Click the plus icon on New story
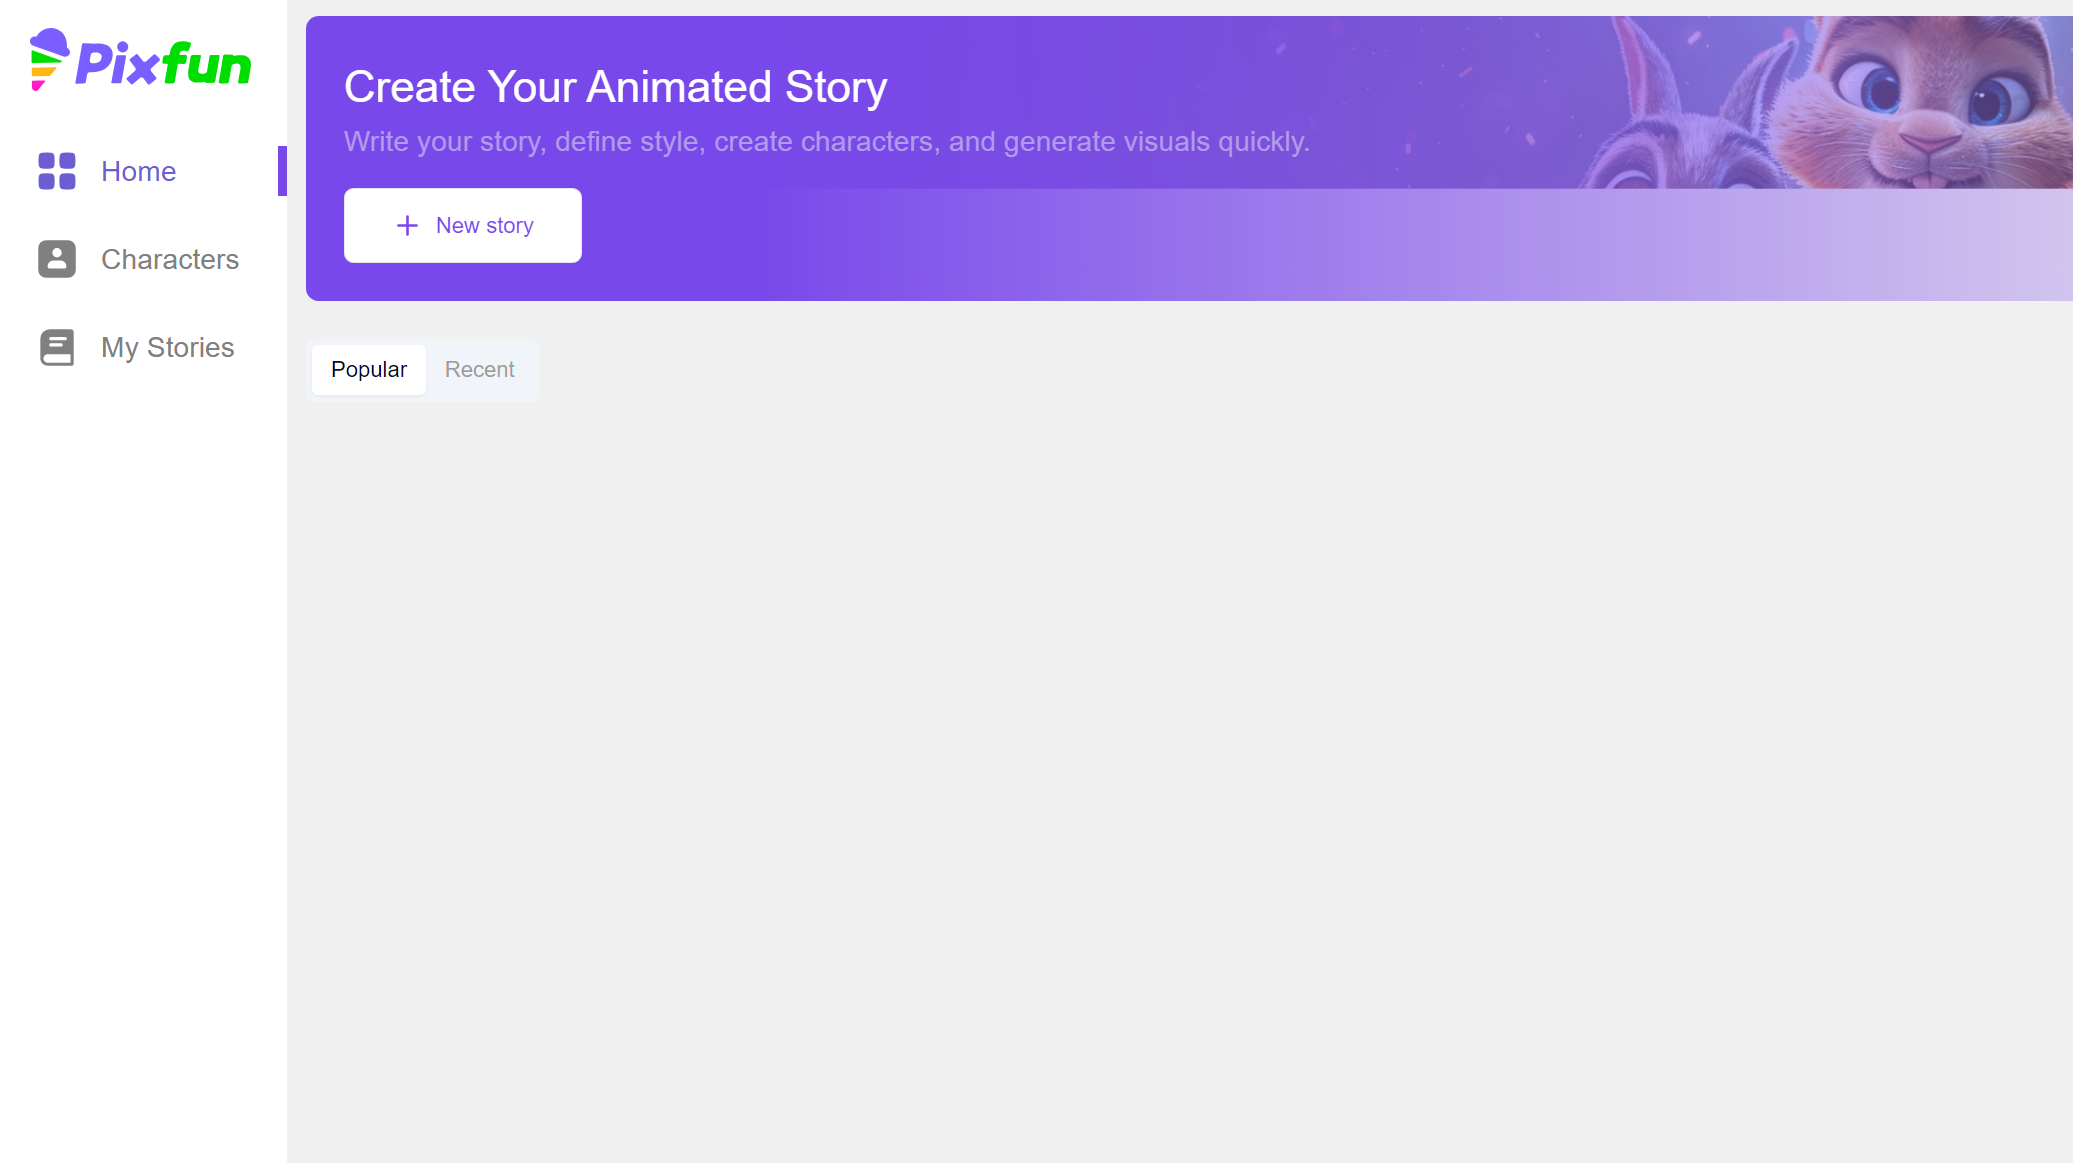Image resolution: width=2073 pixels, height=1163 pixels. [x=407, y=226]
